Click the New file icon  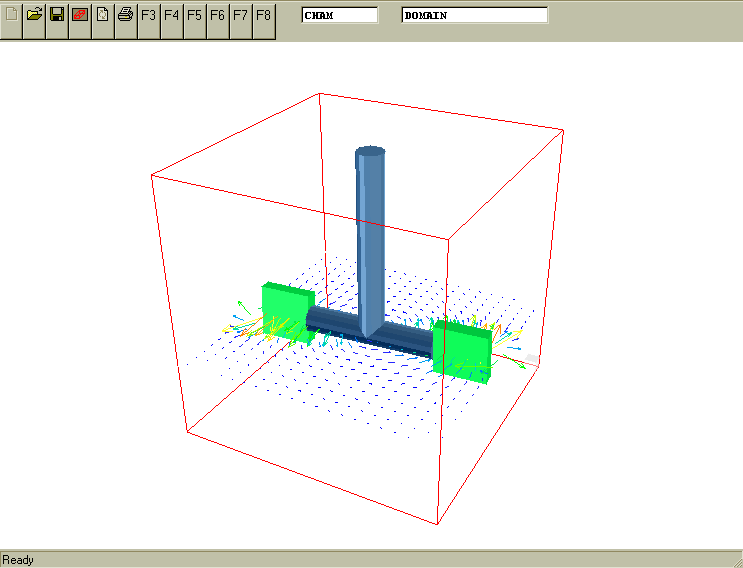click(11, 15)
